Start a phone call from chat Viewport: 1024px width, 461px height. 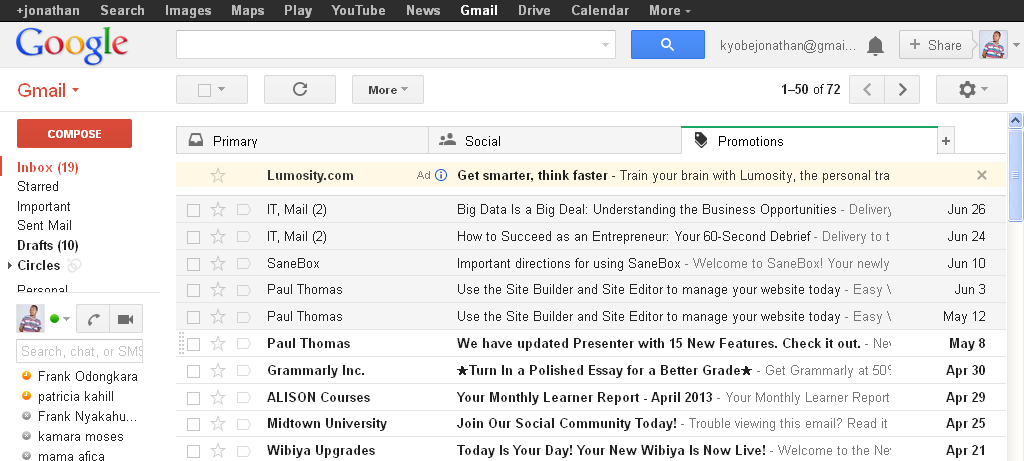pos(93,319)
